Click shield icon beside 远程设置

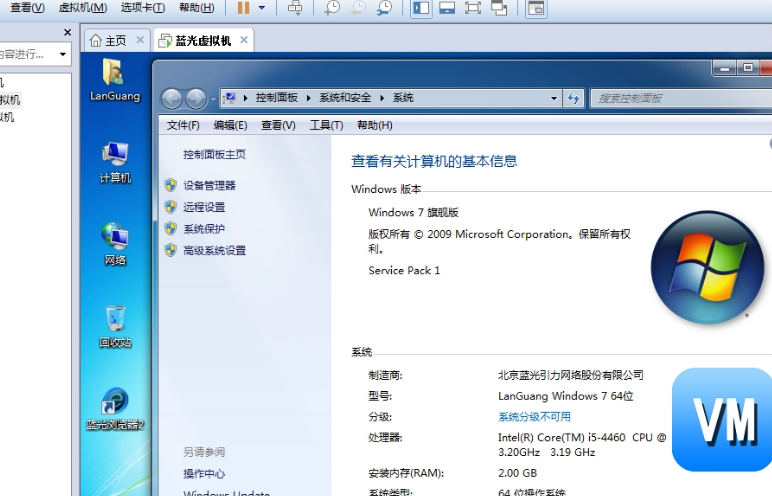(x=170, y=207)
